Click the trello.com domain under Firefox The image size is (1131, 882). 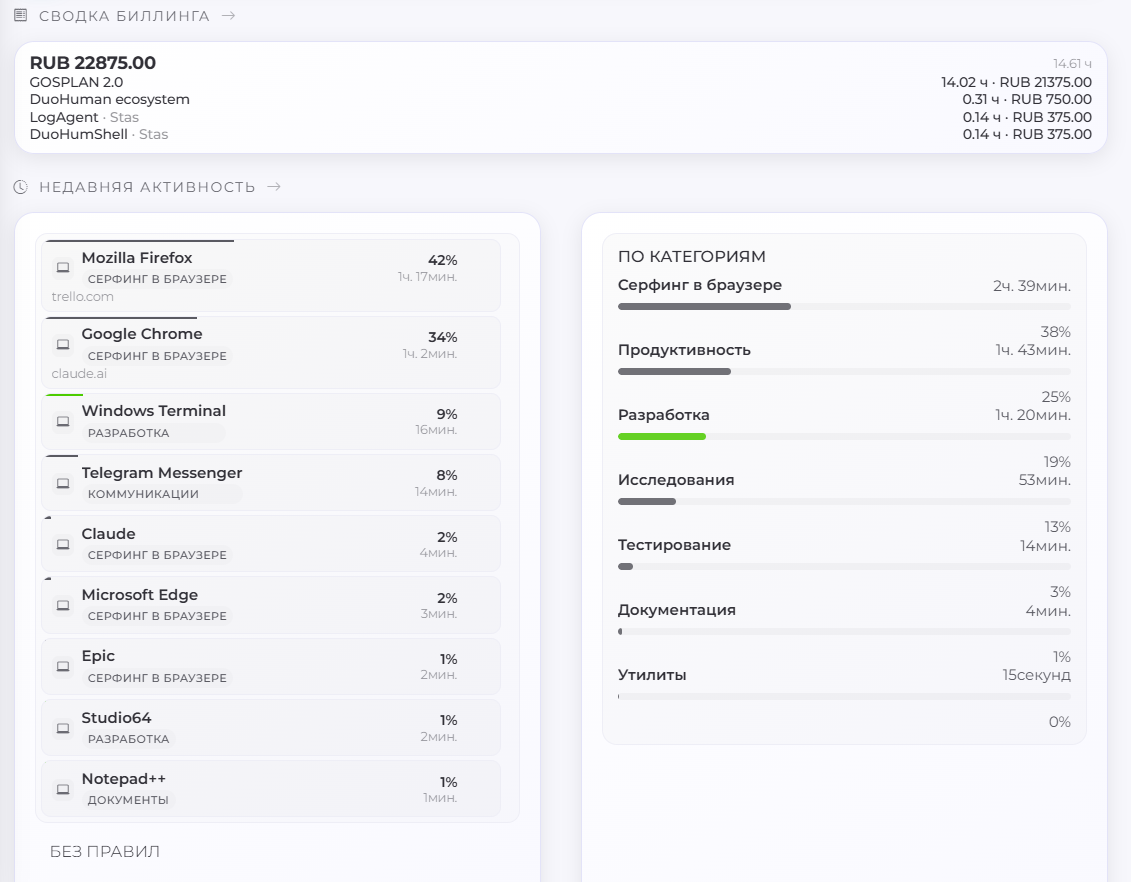[x=82, y=296]
